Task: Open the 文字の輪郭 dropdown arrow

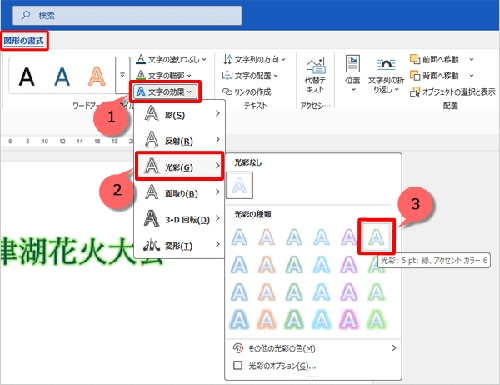Action: (x=189, y=76)
